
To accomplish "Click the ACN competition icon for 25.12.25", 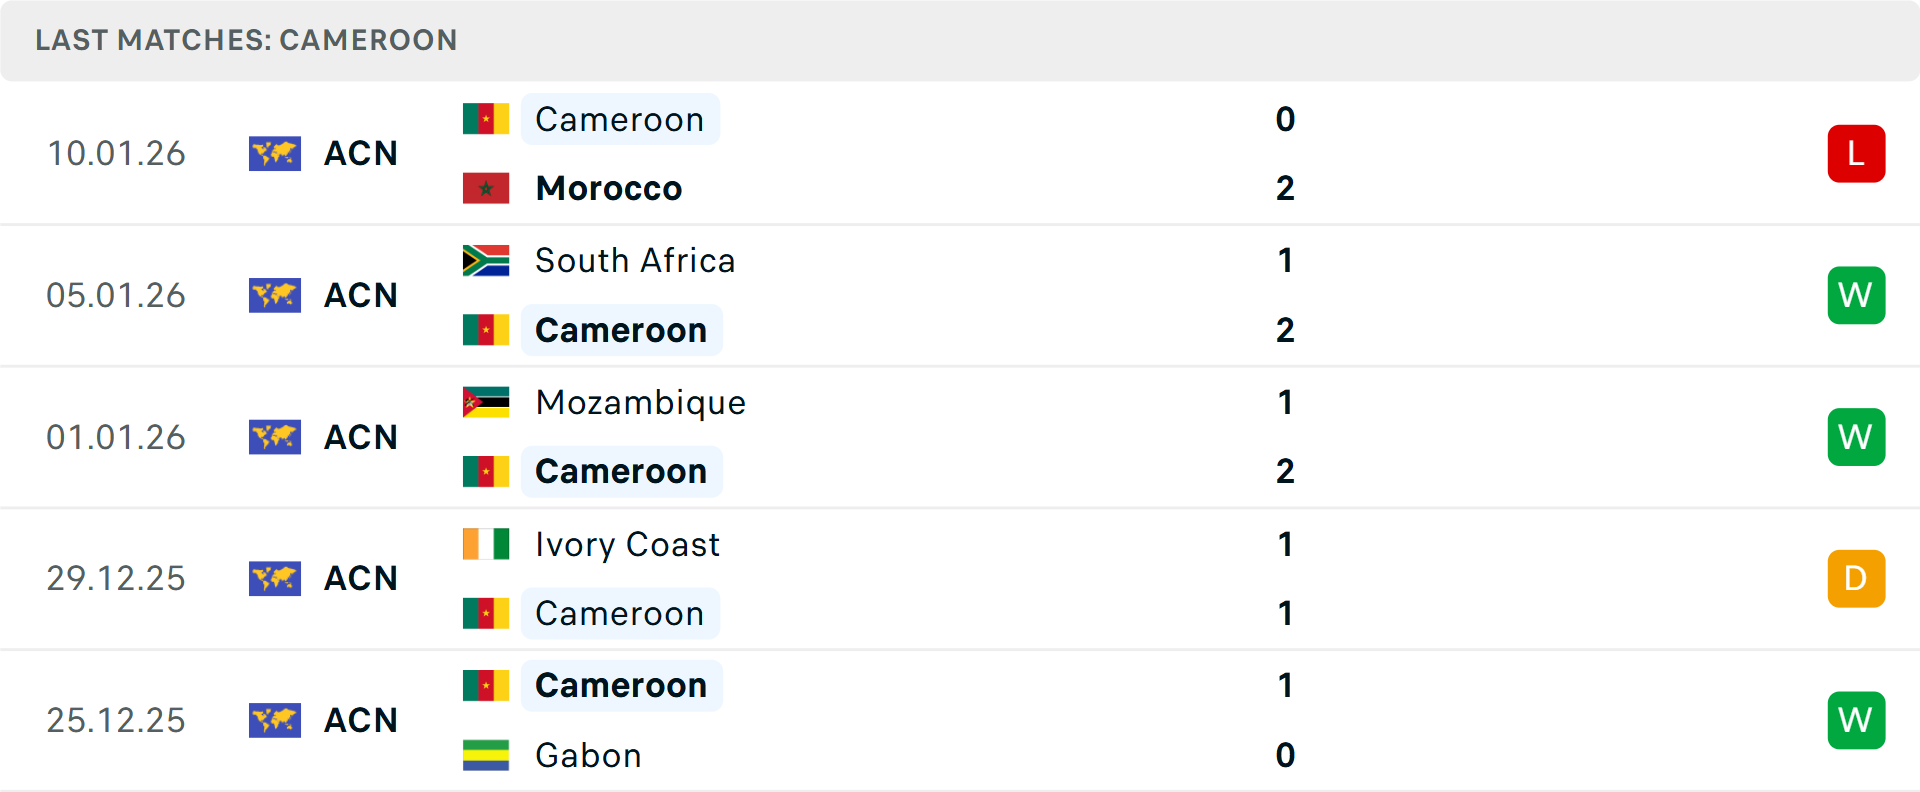I will [x=275, y=720].
